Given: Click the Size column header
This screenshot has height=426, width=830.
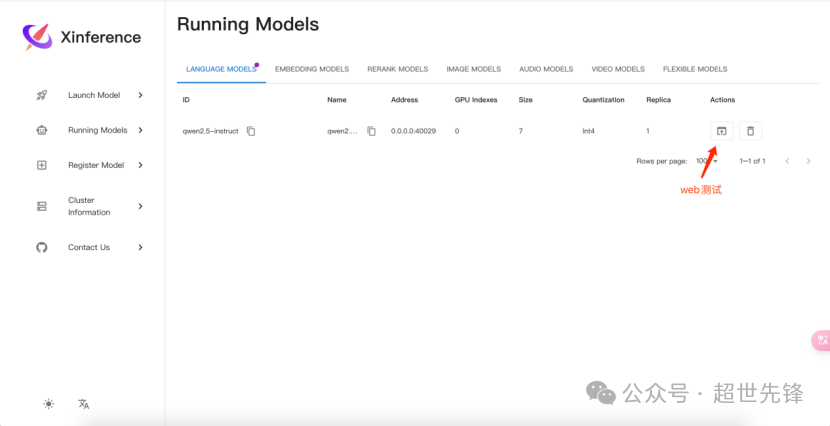Looking at the screenshot, I should 525,100.
